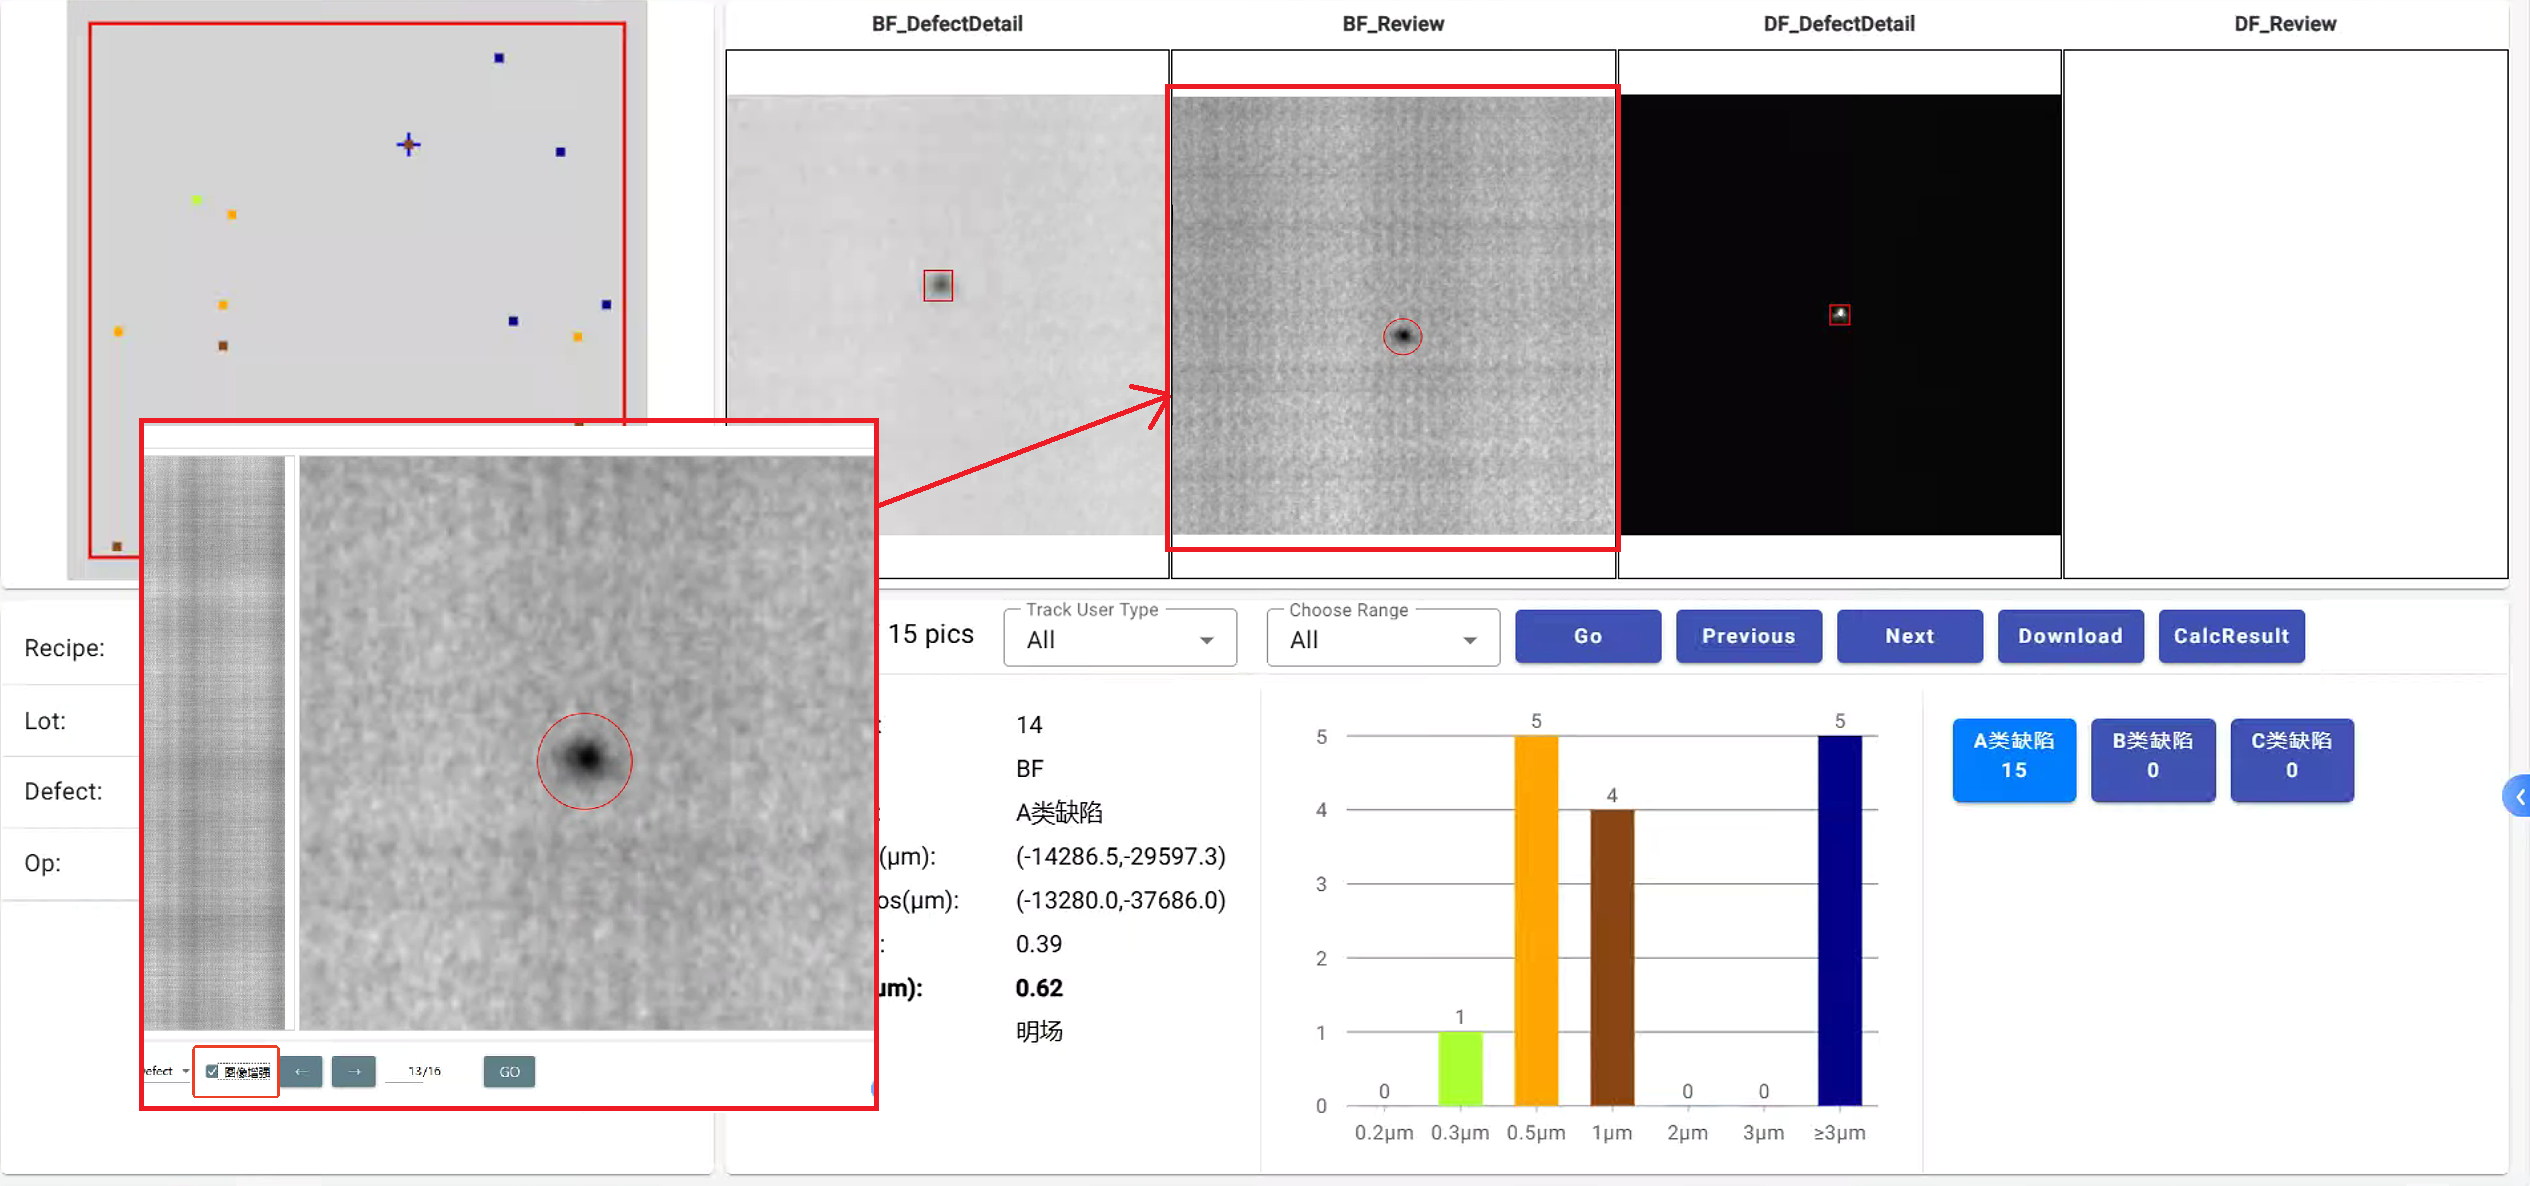This screenshot has width=2530, height=1186.
Task: Click the blue Go button
Action: pyautogui.click(x=1587, y=636)
